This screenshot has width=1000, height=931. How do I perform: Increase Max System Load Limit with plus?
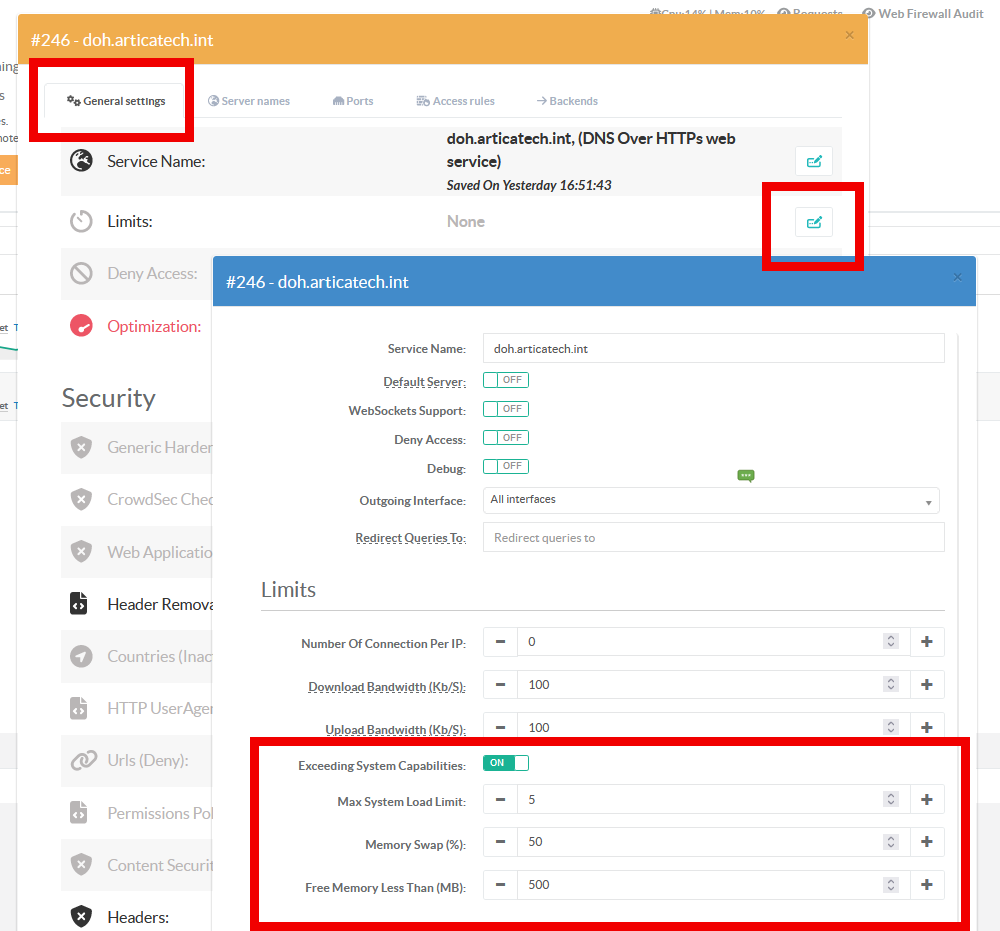pos(926,799)
